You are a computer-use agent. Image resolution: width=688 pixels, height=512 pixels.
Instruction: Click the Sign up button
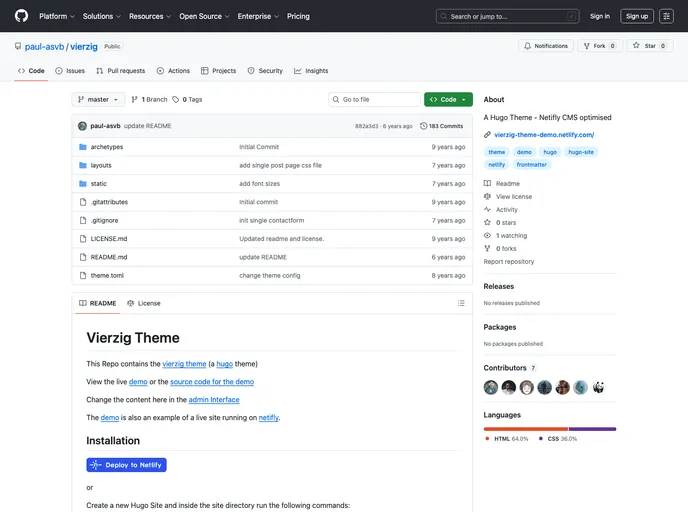(636, 16)
